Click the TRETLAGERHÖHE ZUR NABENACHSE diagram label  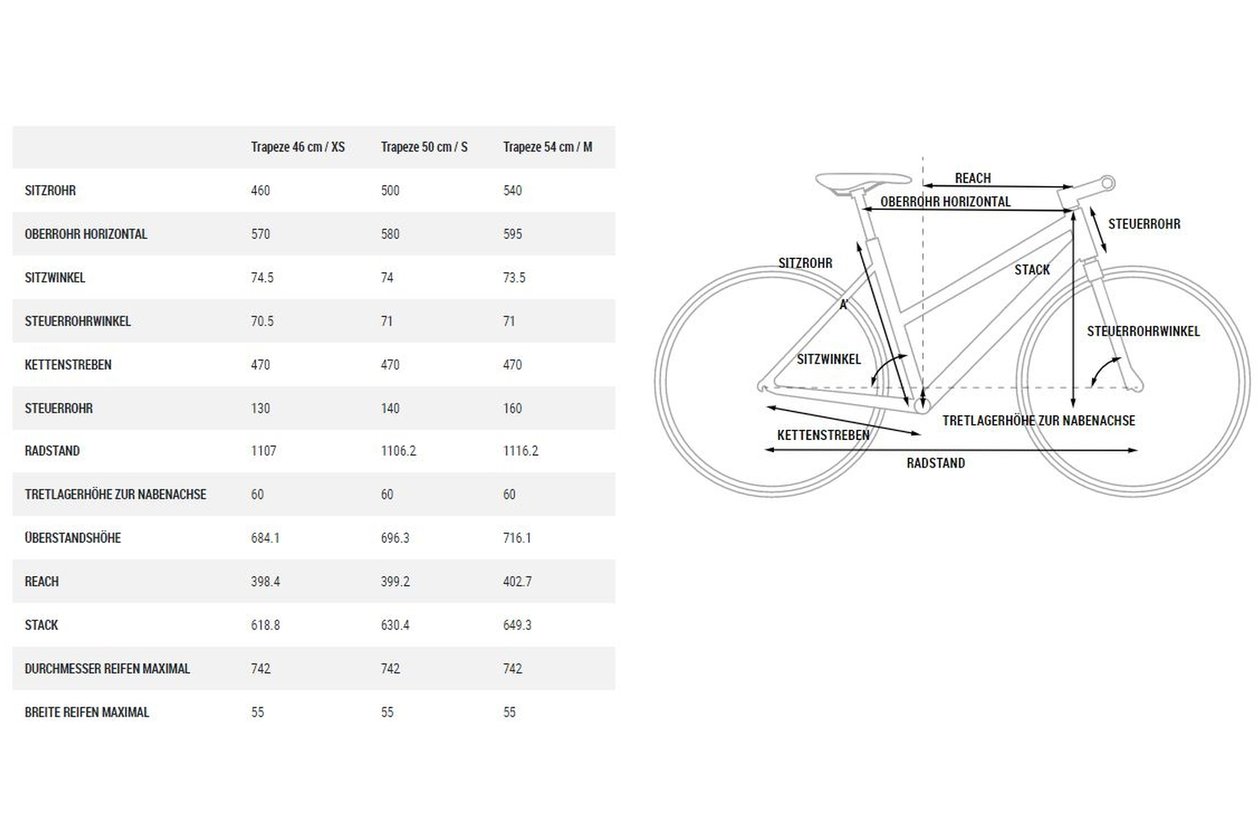pos(1039,421)
